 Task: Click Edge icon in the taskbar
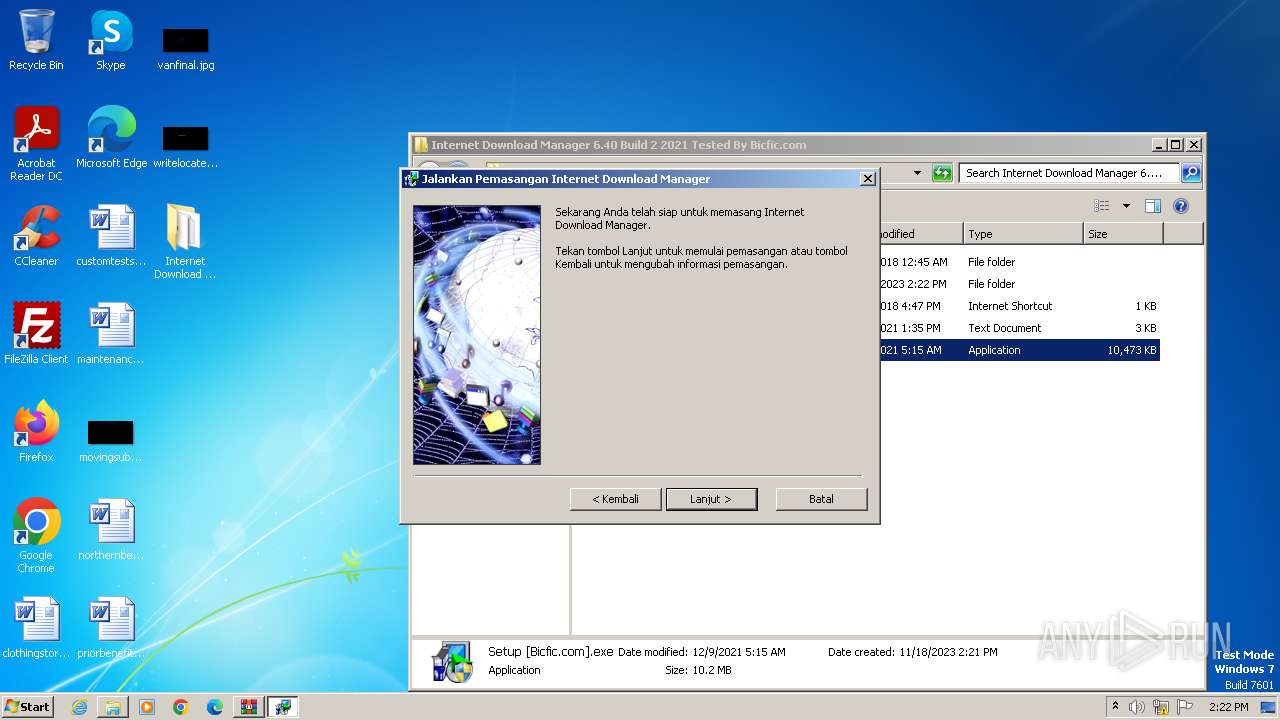point(215,707)
